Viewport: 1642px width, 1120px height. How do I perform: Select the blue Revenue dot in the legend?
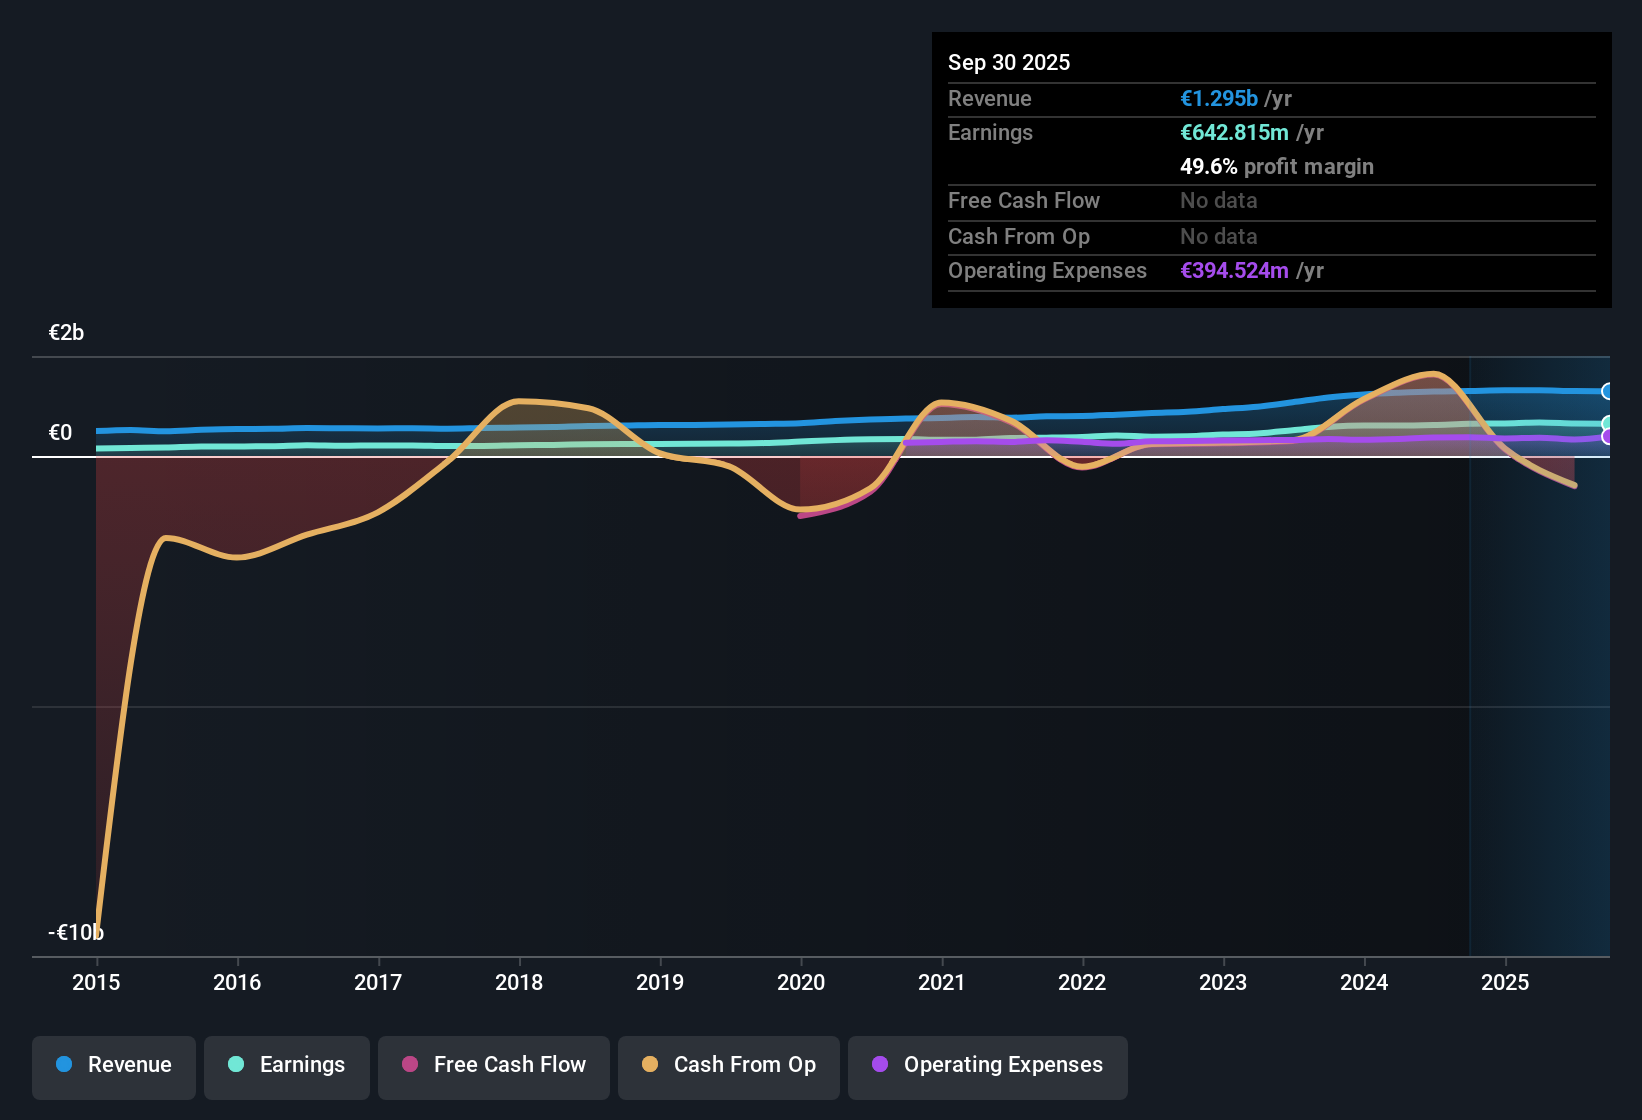64,1066
